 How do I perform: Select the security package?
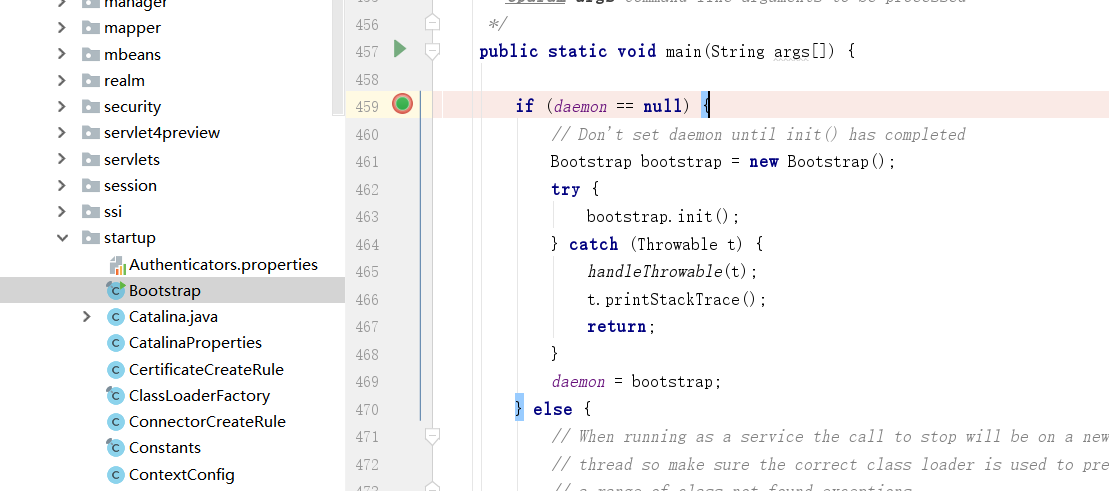(x=132, y=106)
